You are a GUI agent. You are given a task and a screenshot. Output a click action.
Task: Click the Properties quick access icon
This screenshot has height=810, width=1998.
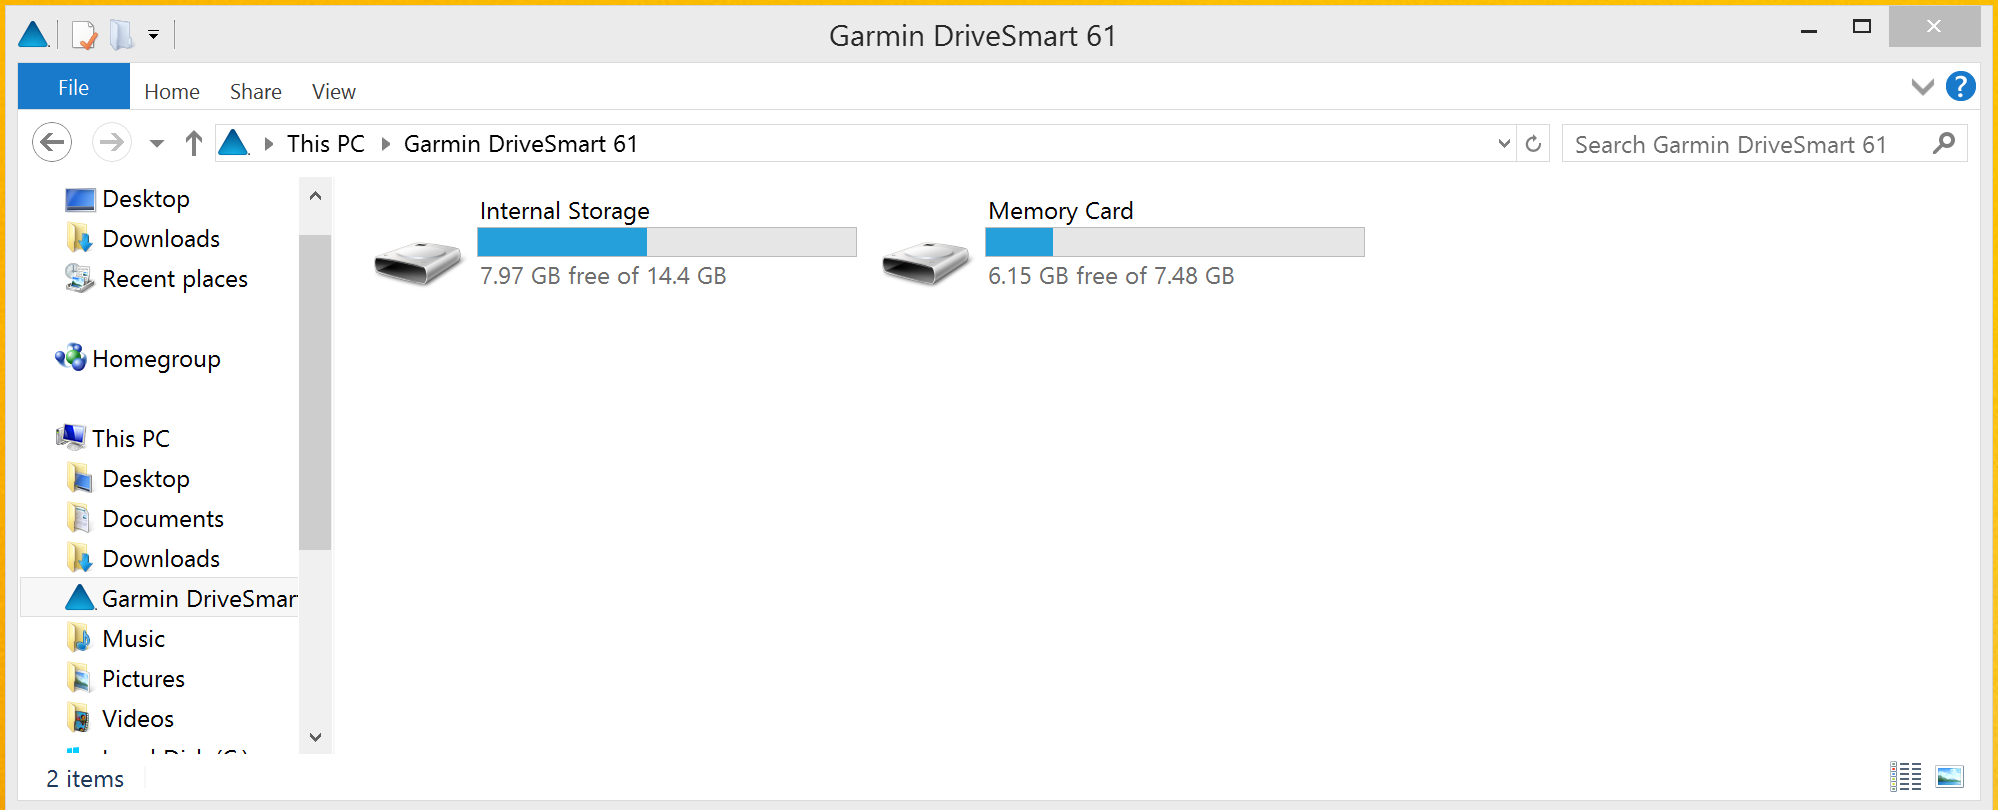coord(85,35)
